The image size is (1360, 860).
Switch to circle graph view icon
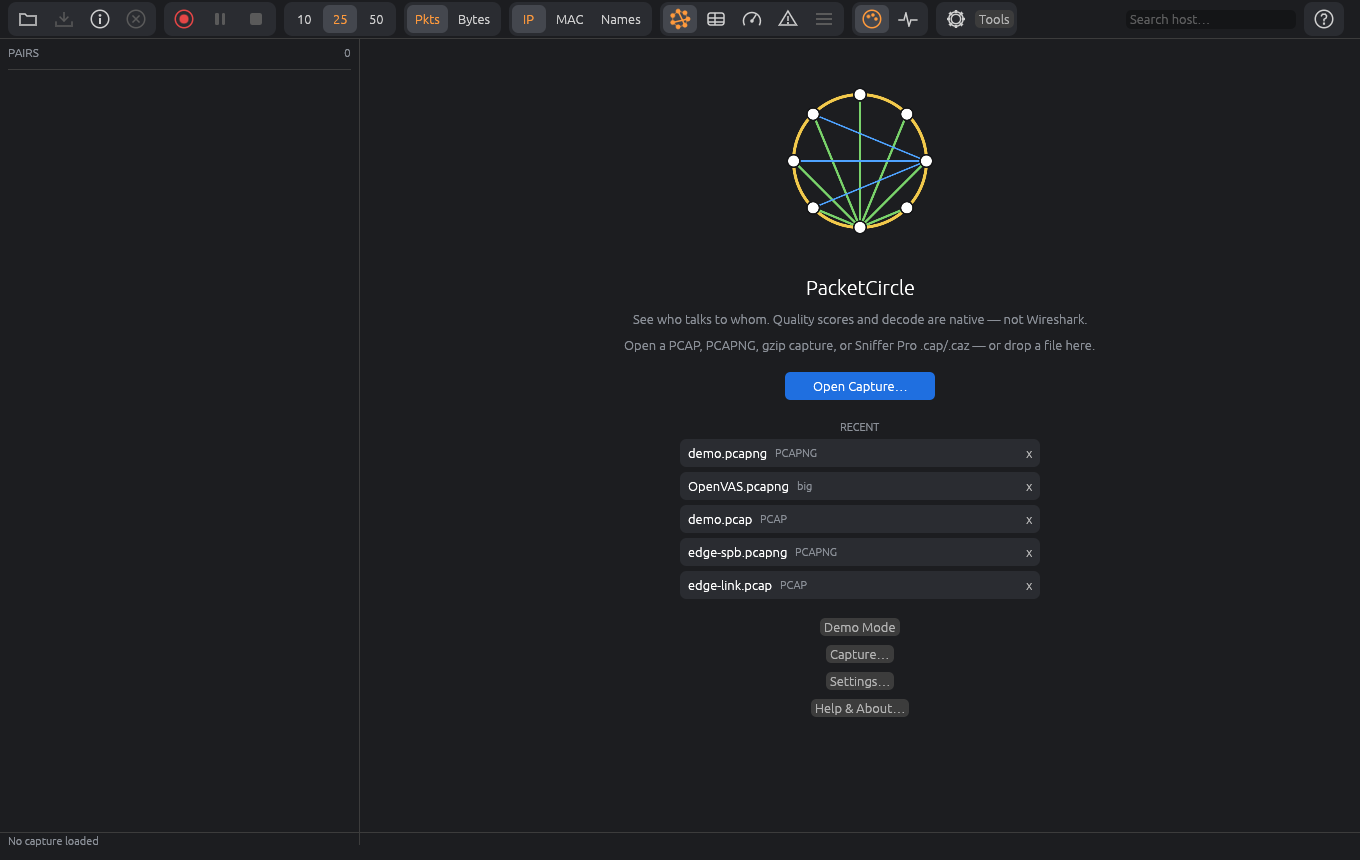click(x=680, y=19)
